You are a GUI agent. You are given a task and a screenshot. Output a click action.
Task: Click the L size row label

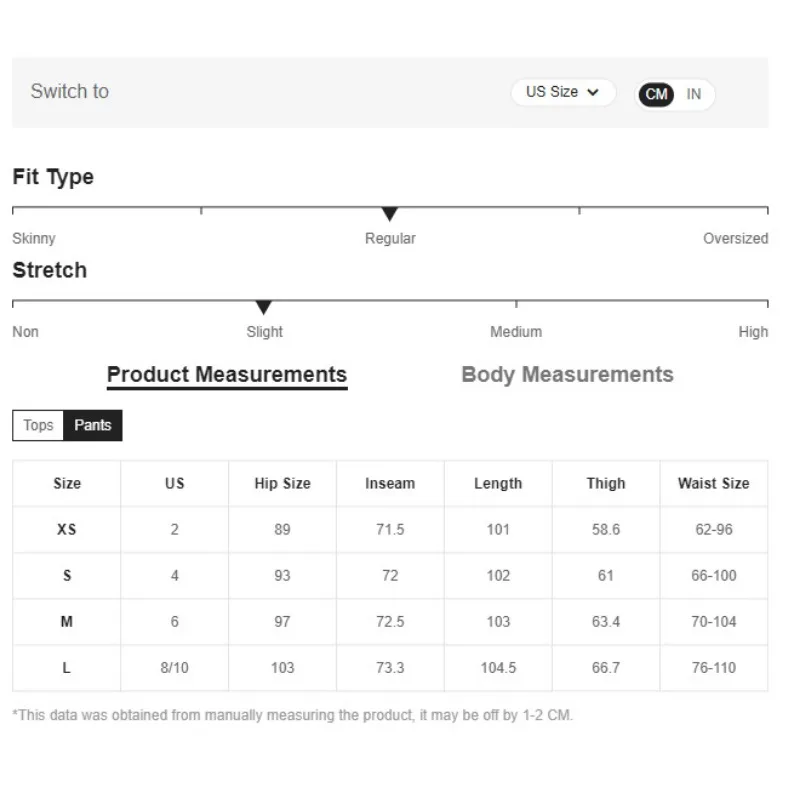pos(67,668)
